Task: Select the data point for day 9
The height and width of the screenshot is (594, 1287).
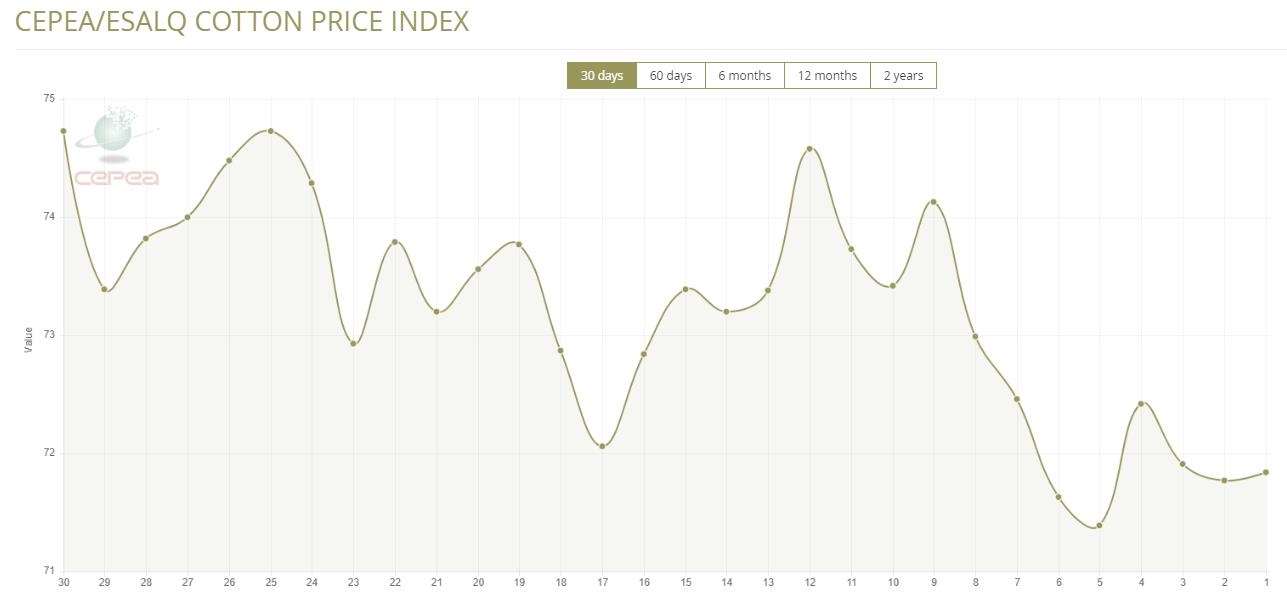Action: coord(934,202)
